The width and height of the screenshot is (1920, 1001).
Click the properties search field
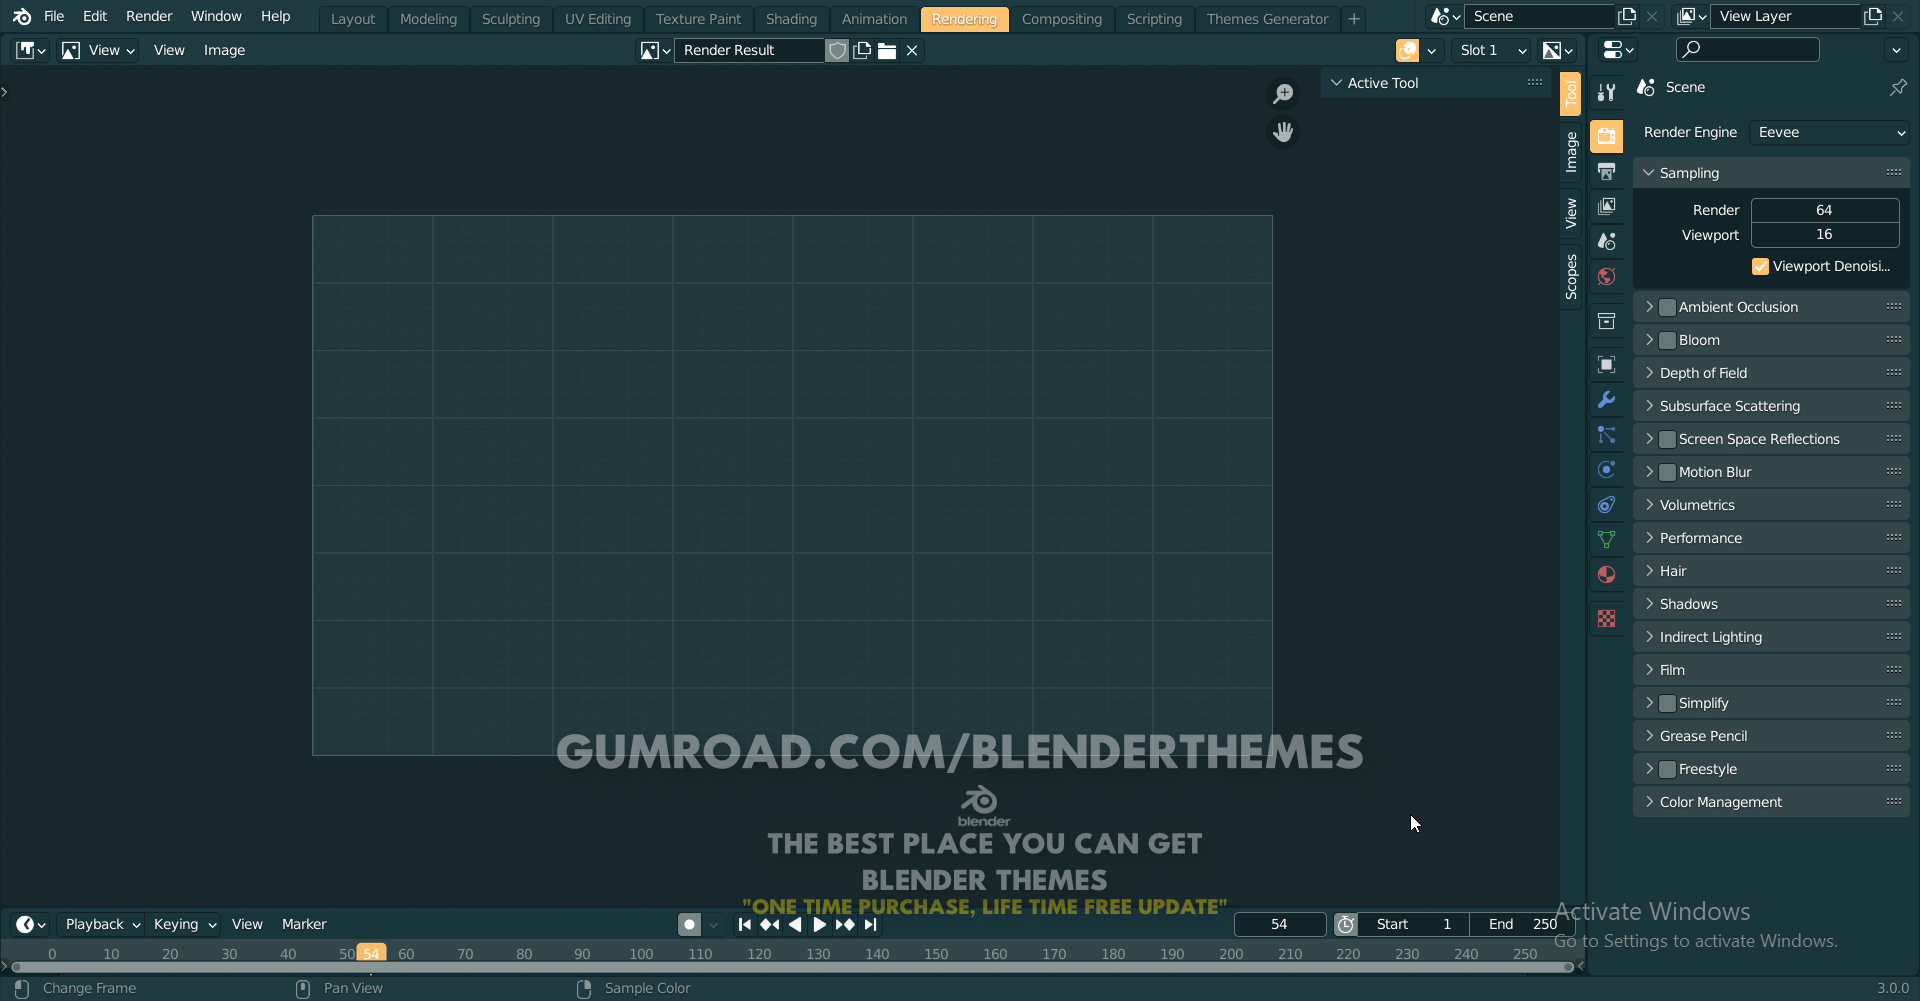[1747, 49]
